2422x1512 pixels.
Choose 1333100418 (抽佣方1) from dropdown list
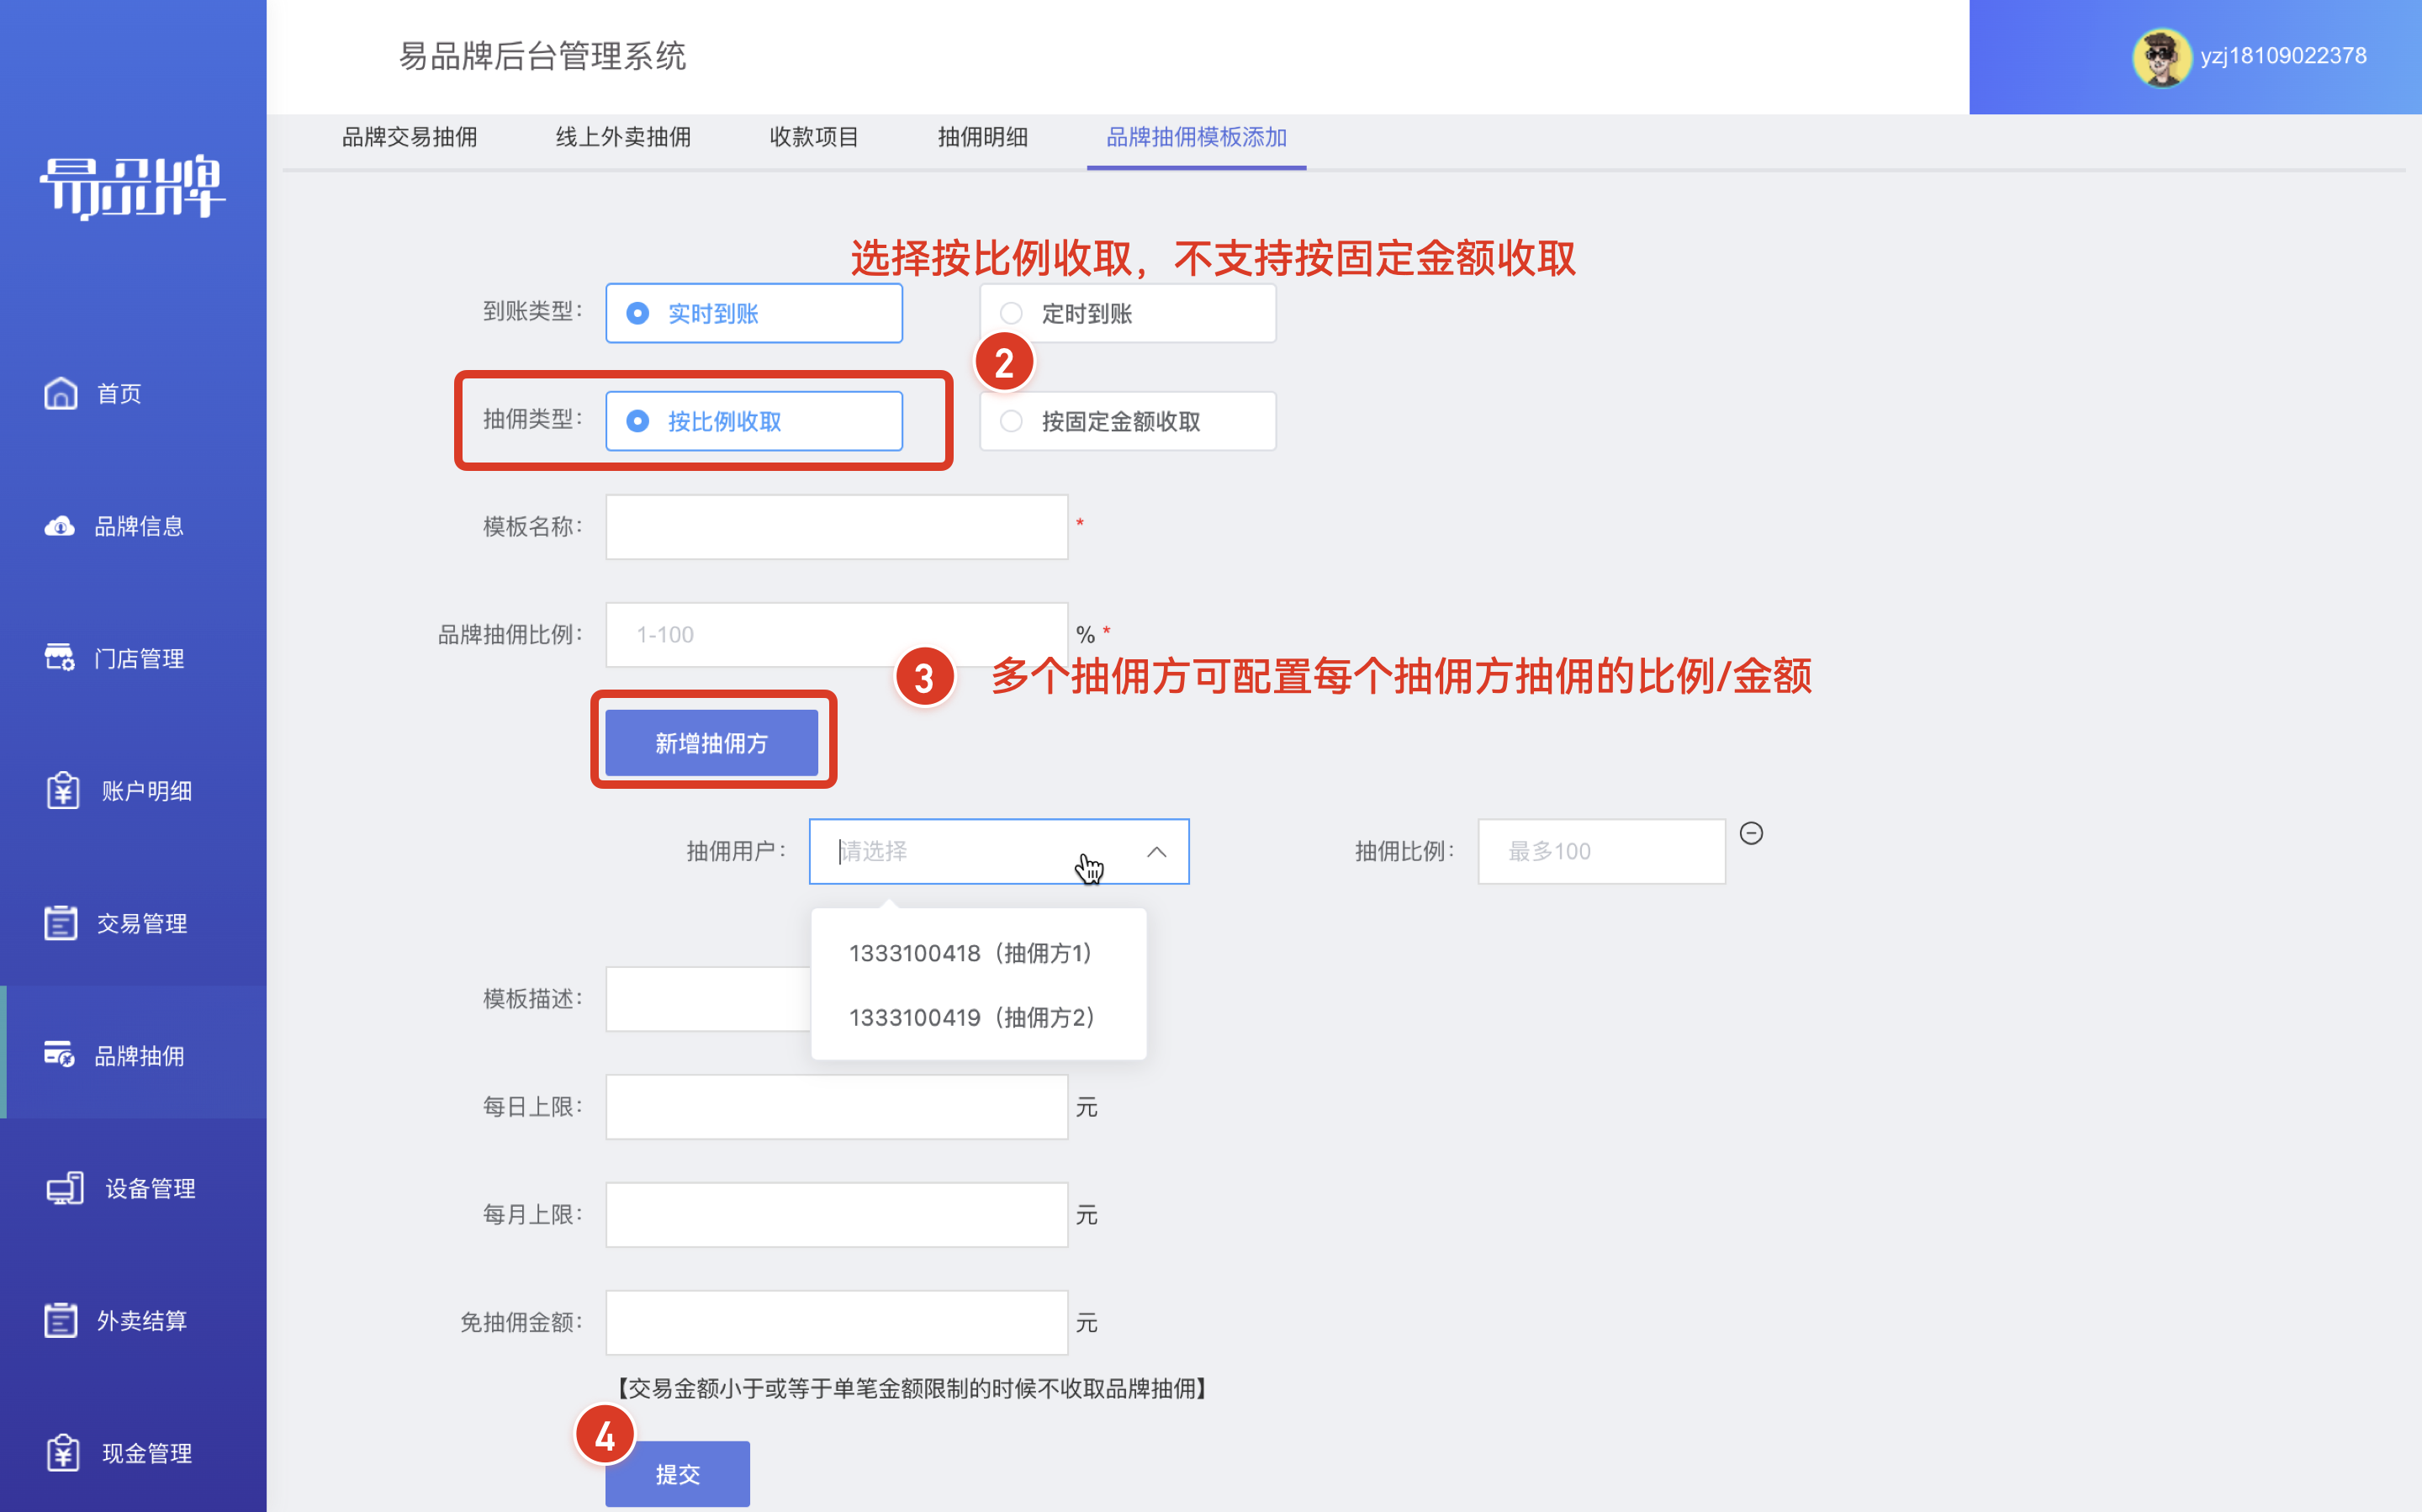click(971, 953)
